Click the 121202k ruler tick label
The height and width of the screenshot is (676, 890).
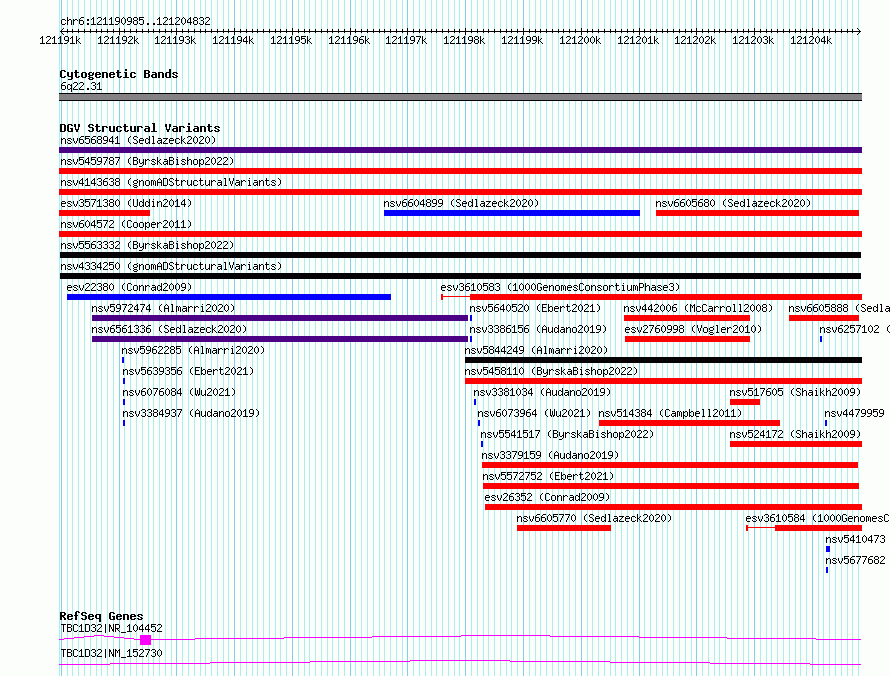pos(695,40)
